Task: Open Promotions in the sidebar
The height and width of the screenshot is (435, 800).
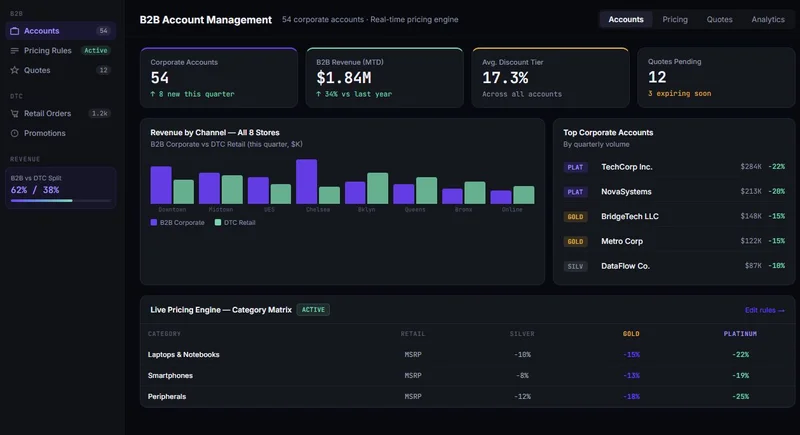Action: pyautogui.click(x=61, y=133)
